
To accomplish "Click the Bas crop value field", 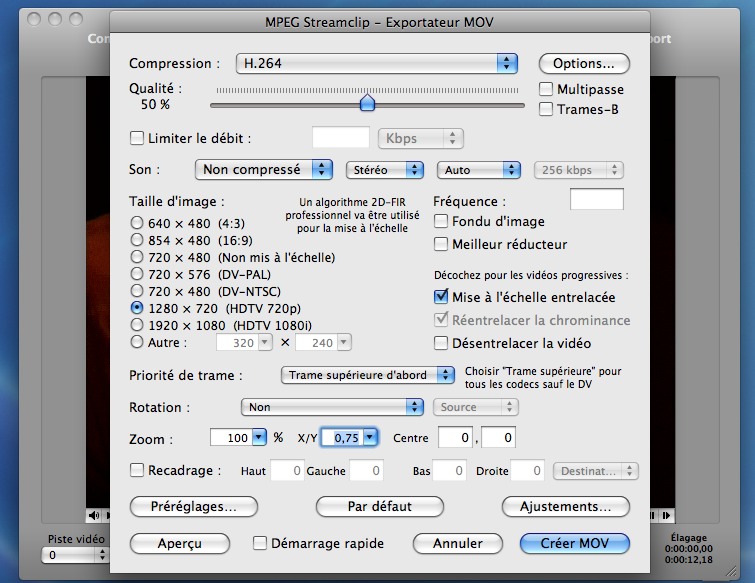I will (449, 470).
